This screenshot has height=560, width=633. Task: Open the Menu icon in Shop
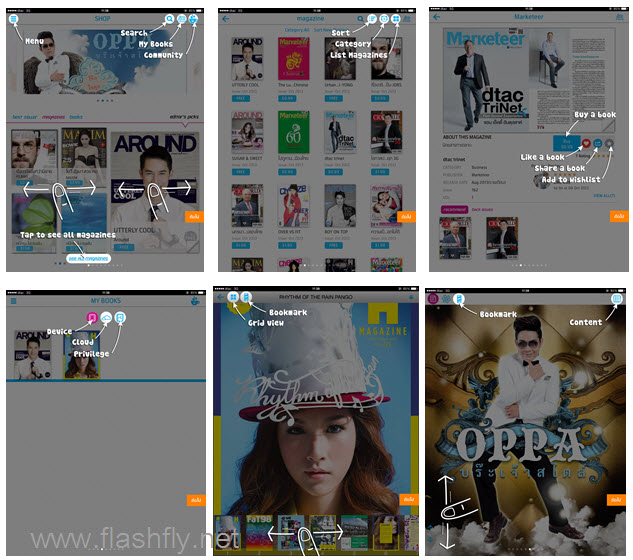pos(14,19)
